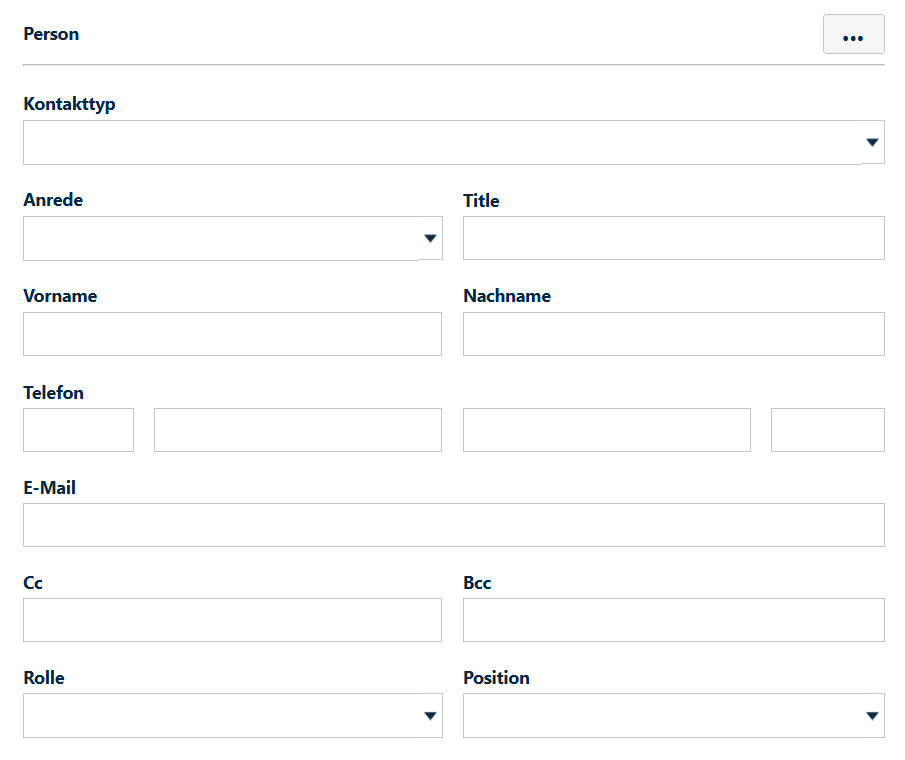Screen dimensions: 905x760
Task: Focus the Nachname text field
Action: click(x=674, y=334)
